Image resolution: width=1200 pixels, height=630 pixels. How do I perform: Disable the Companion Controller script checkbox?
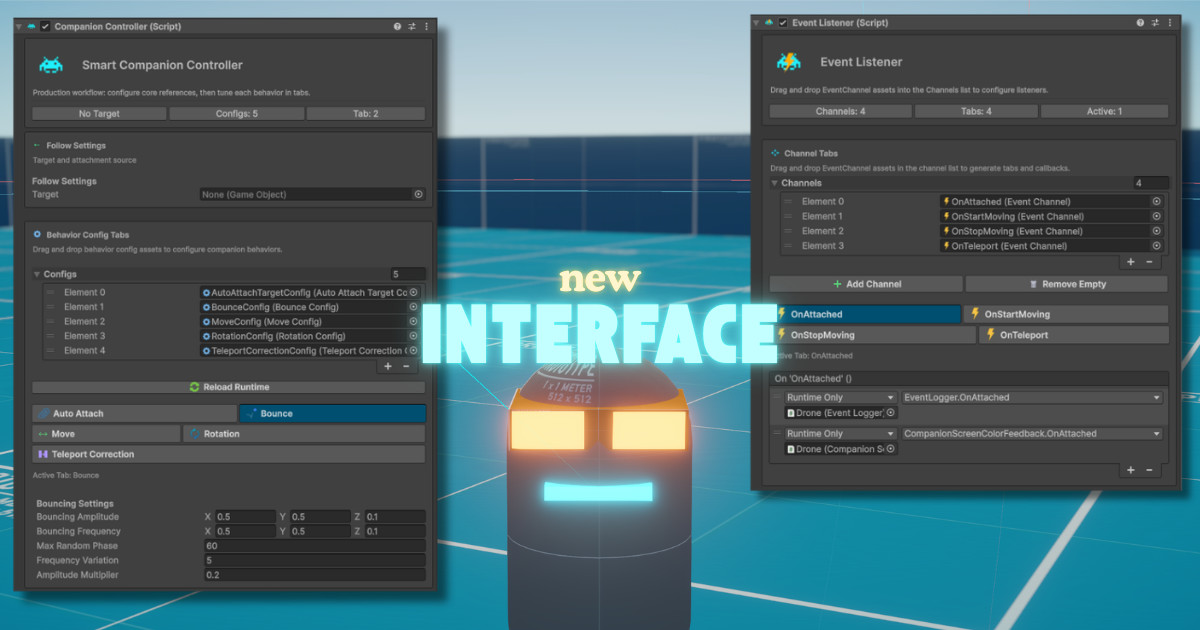(45, 27)
